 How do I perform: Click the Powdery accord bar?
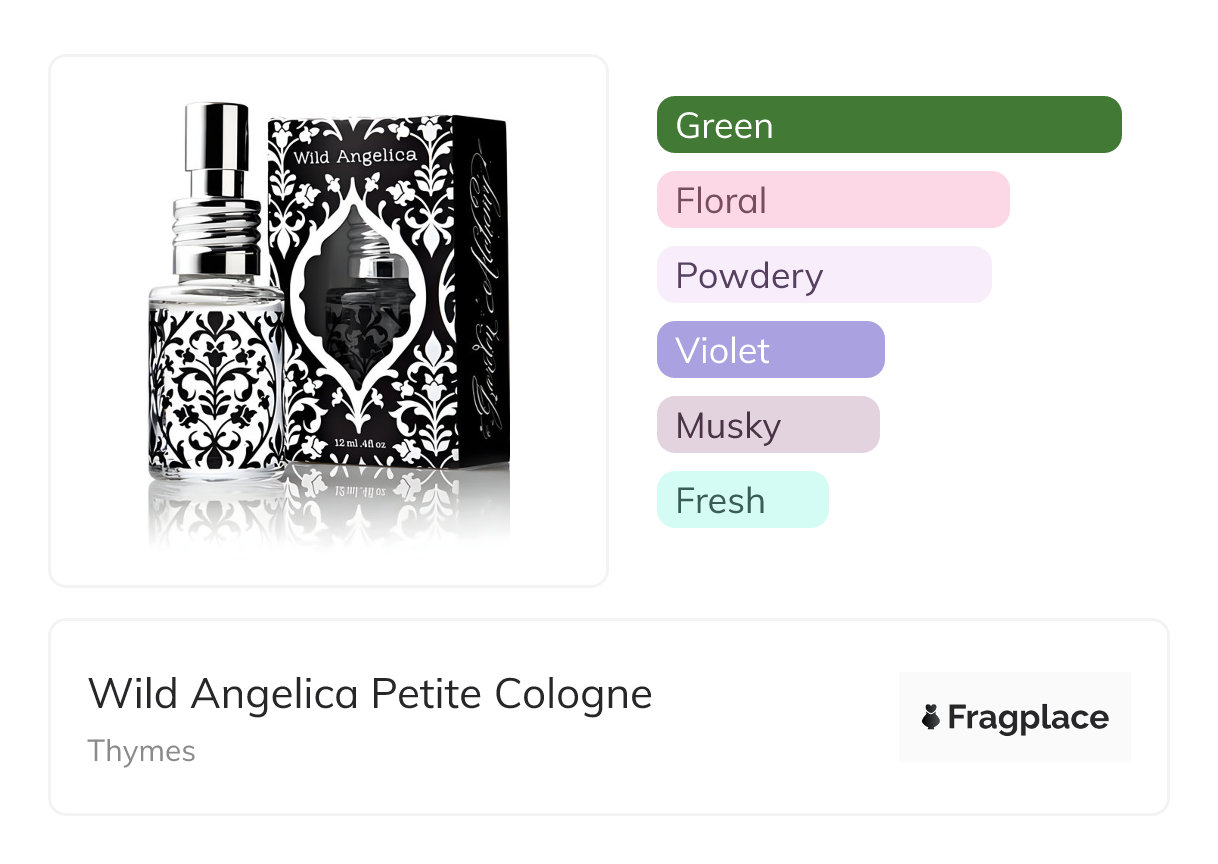tap(824, 275)
